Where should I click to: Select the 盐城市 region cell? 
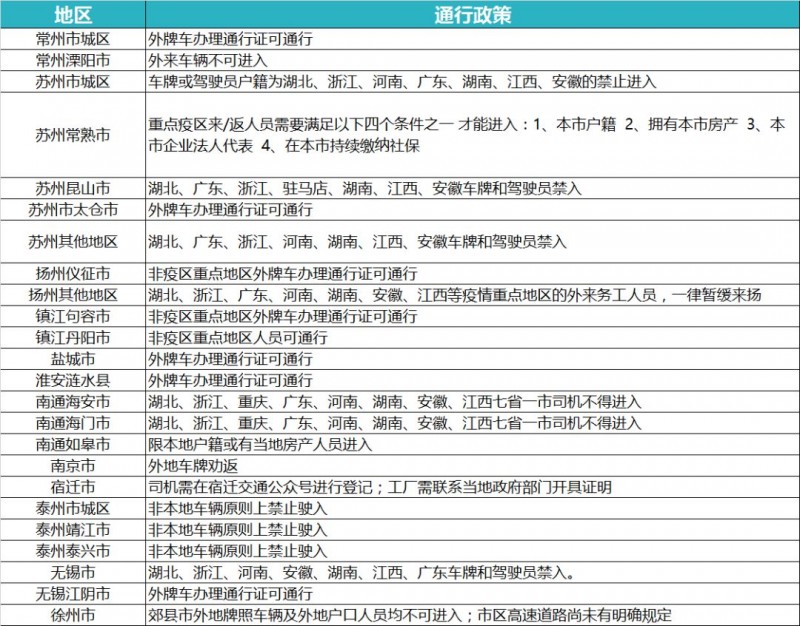pos(73,360)
